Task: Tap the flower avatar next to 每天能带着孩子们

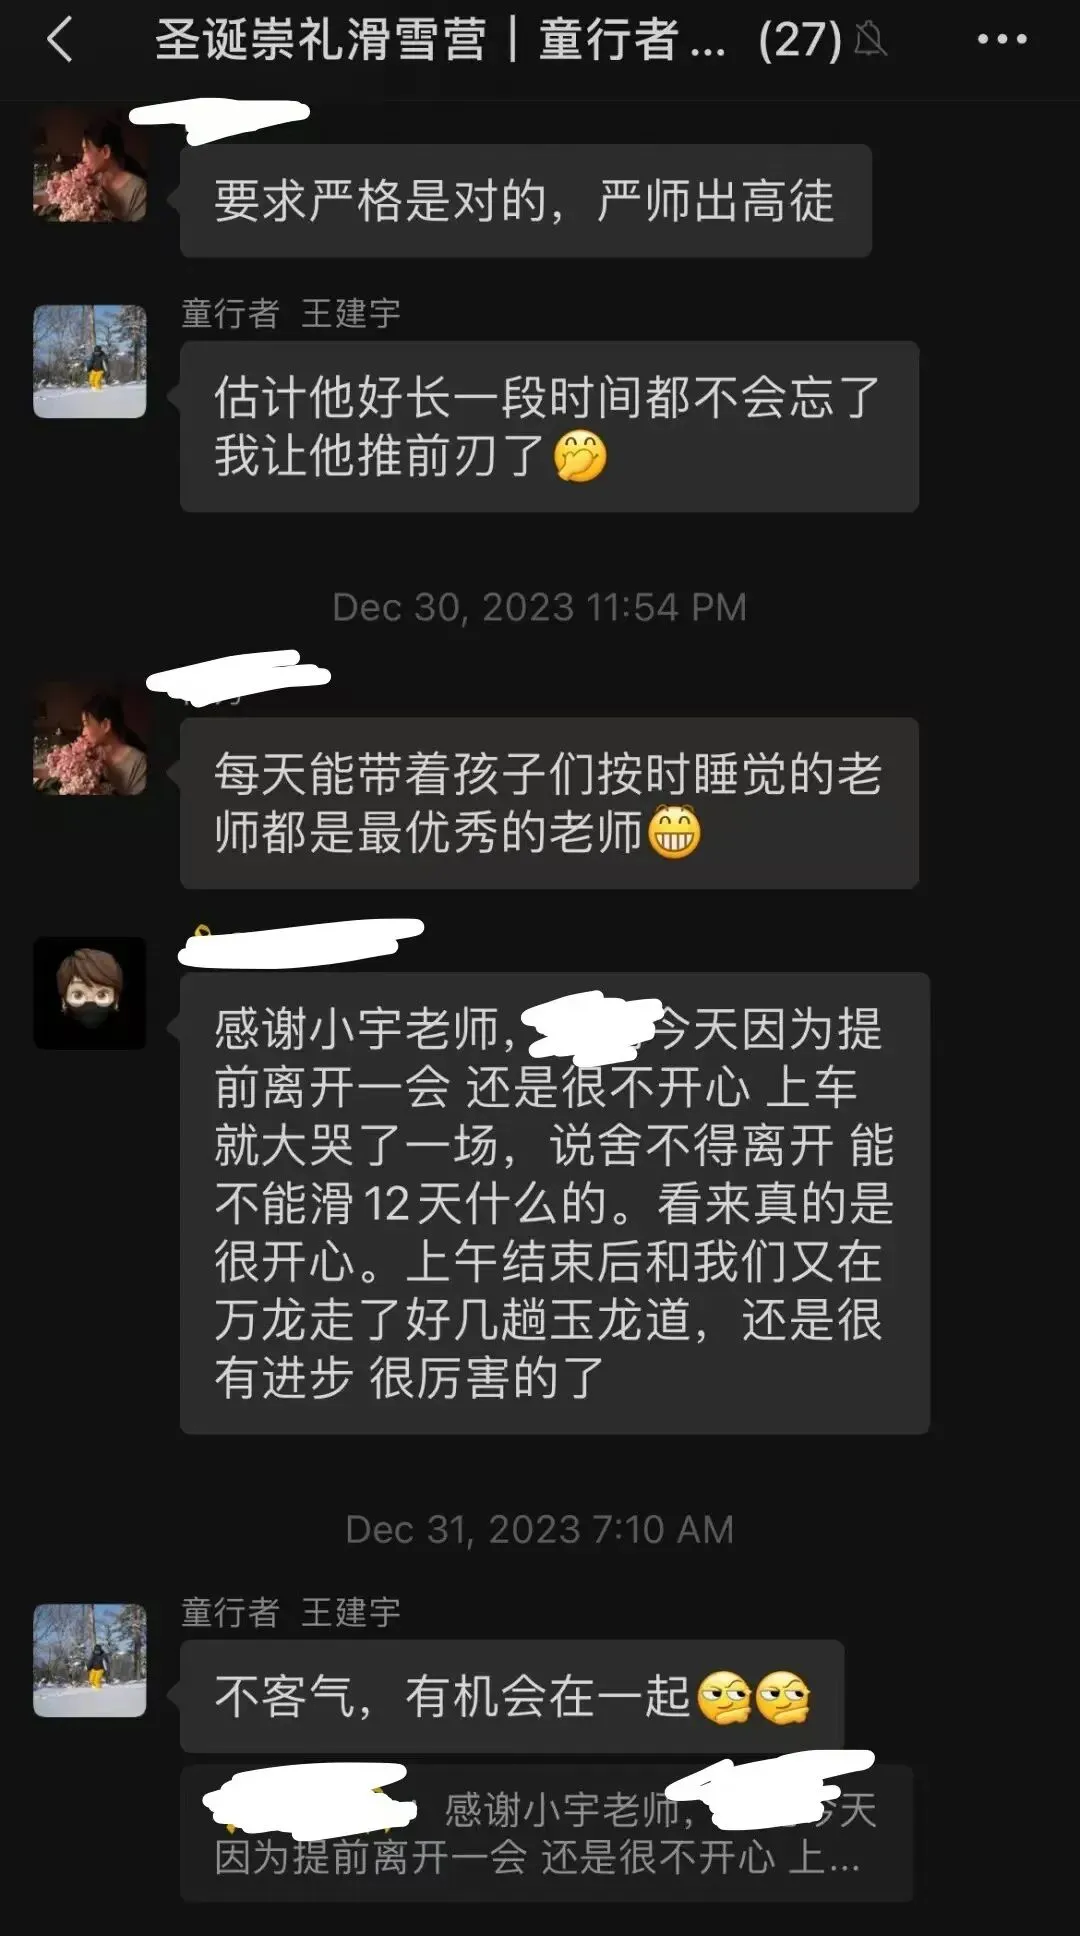Action: click(90, 739)
